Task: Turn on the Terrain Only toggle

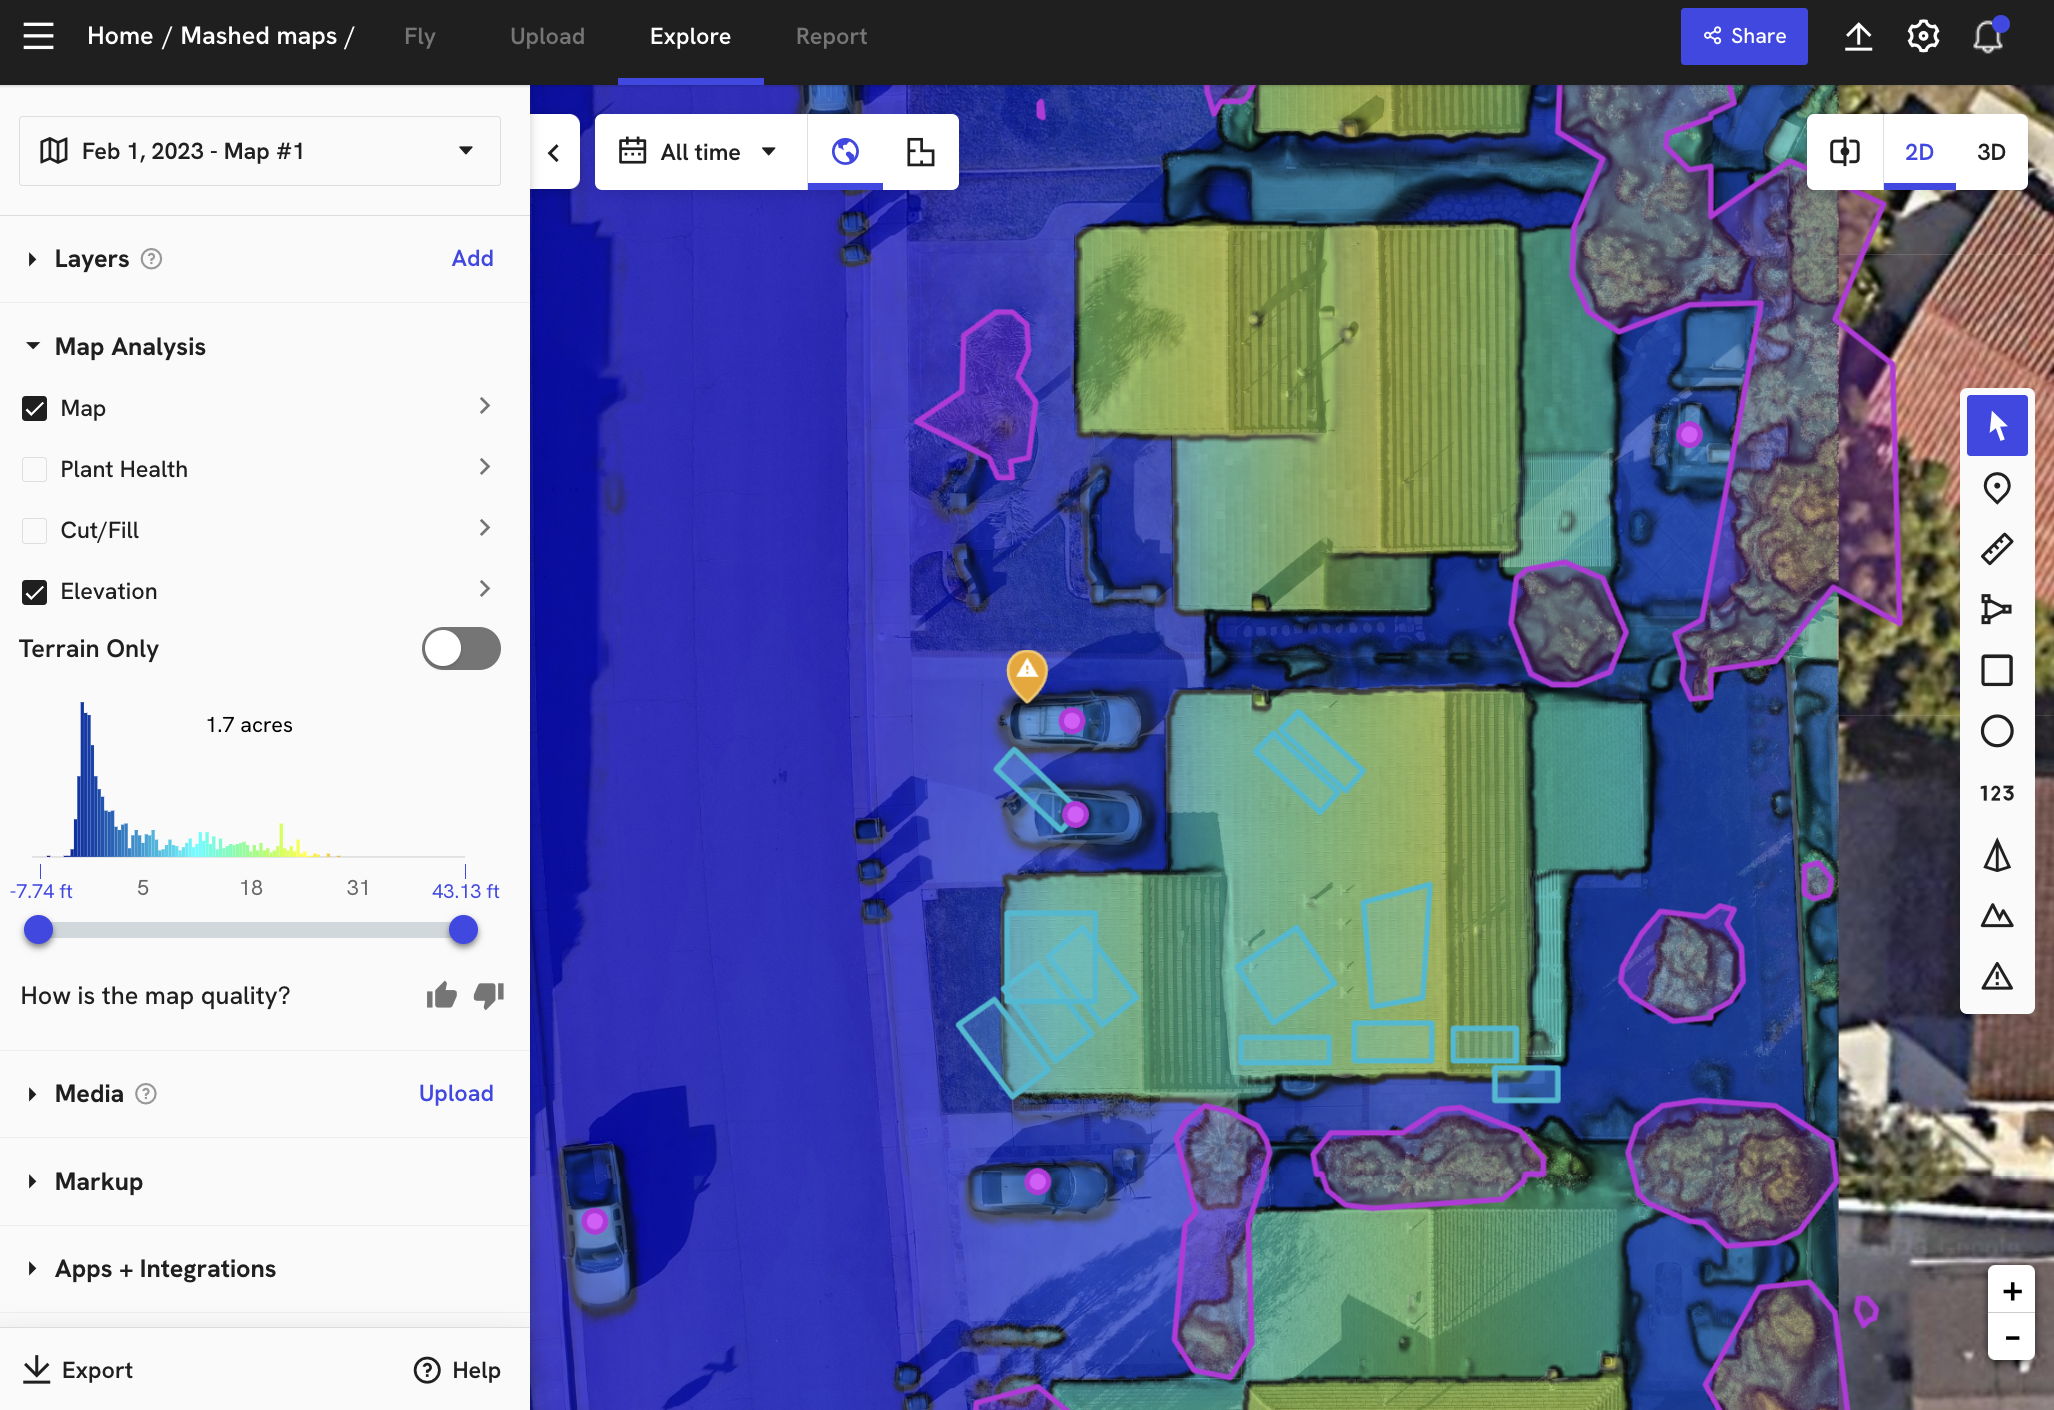Action: coord(461,648)
